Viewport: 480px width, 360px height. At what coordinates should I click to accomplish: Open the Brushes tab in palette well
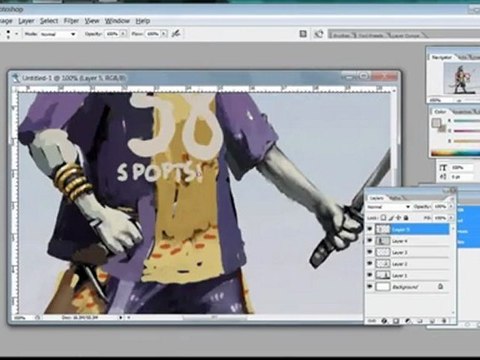click(341, 35)
